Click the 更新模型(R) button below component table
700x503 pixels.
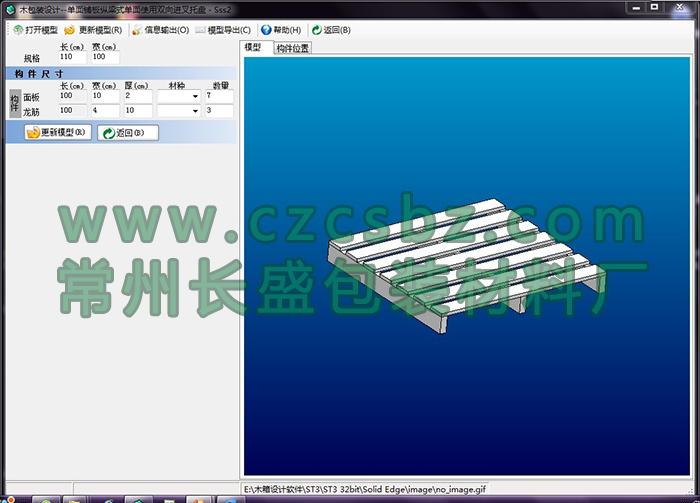coord(58,133)
